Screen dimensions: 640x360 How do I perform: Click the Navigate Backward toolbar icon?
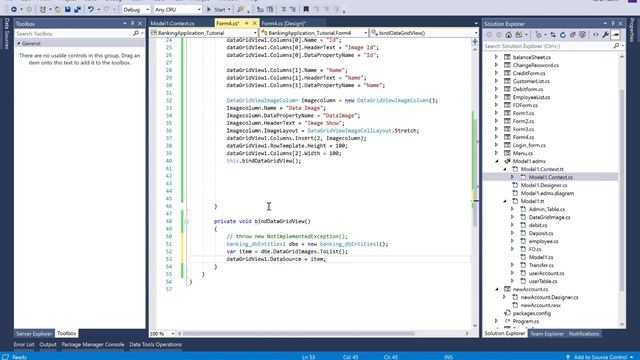pyautogui.click(x=13, y=9)
